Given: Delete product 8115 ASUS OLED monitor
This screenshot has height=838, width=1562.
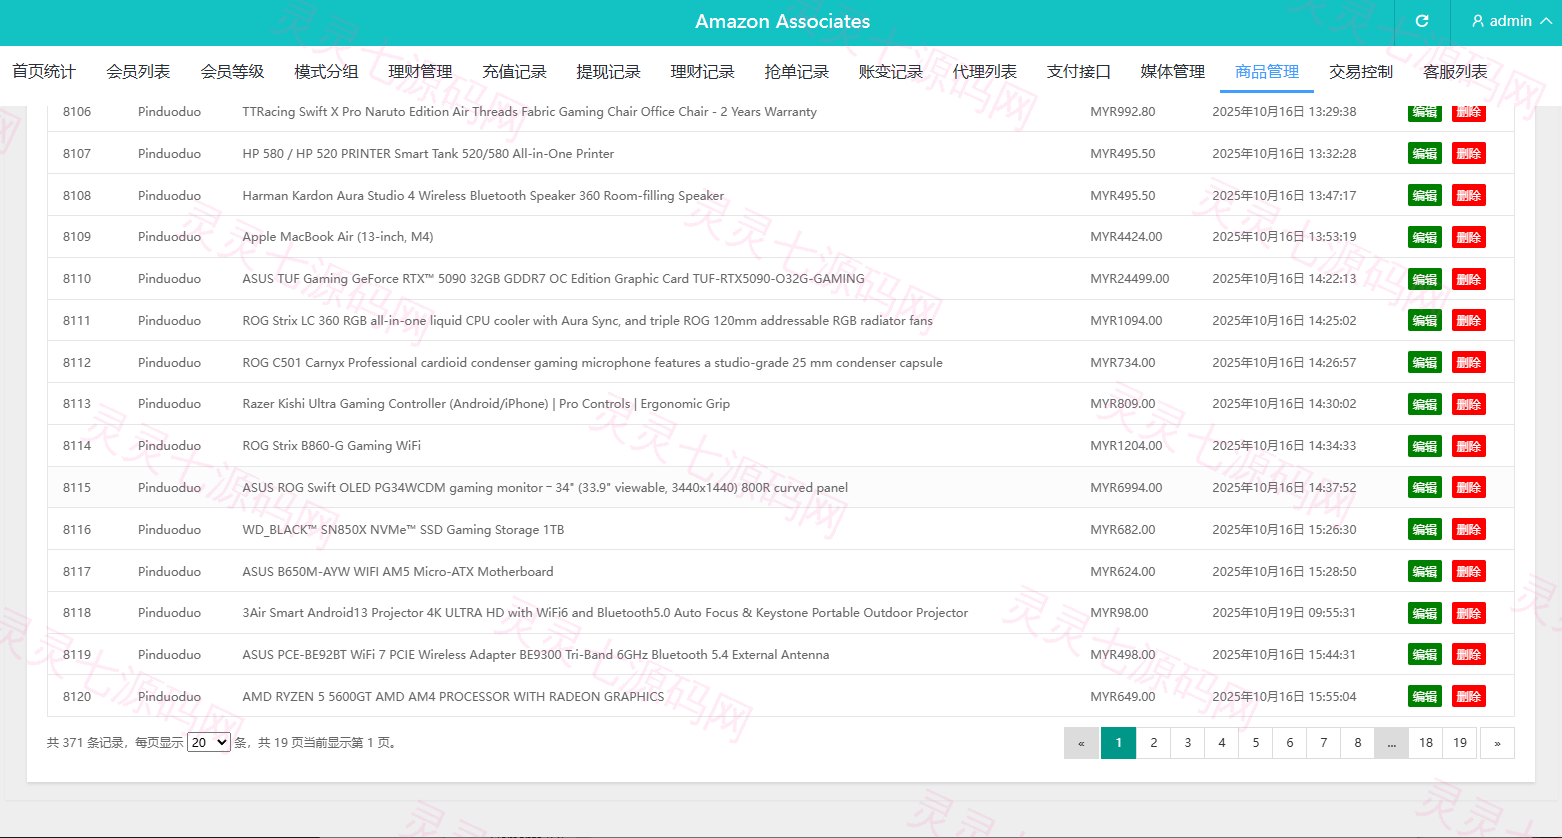Looking at the screenshot, I should [1469, 487].
